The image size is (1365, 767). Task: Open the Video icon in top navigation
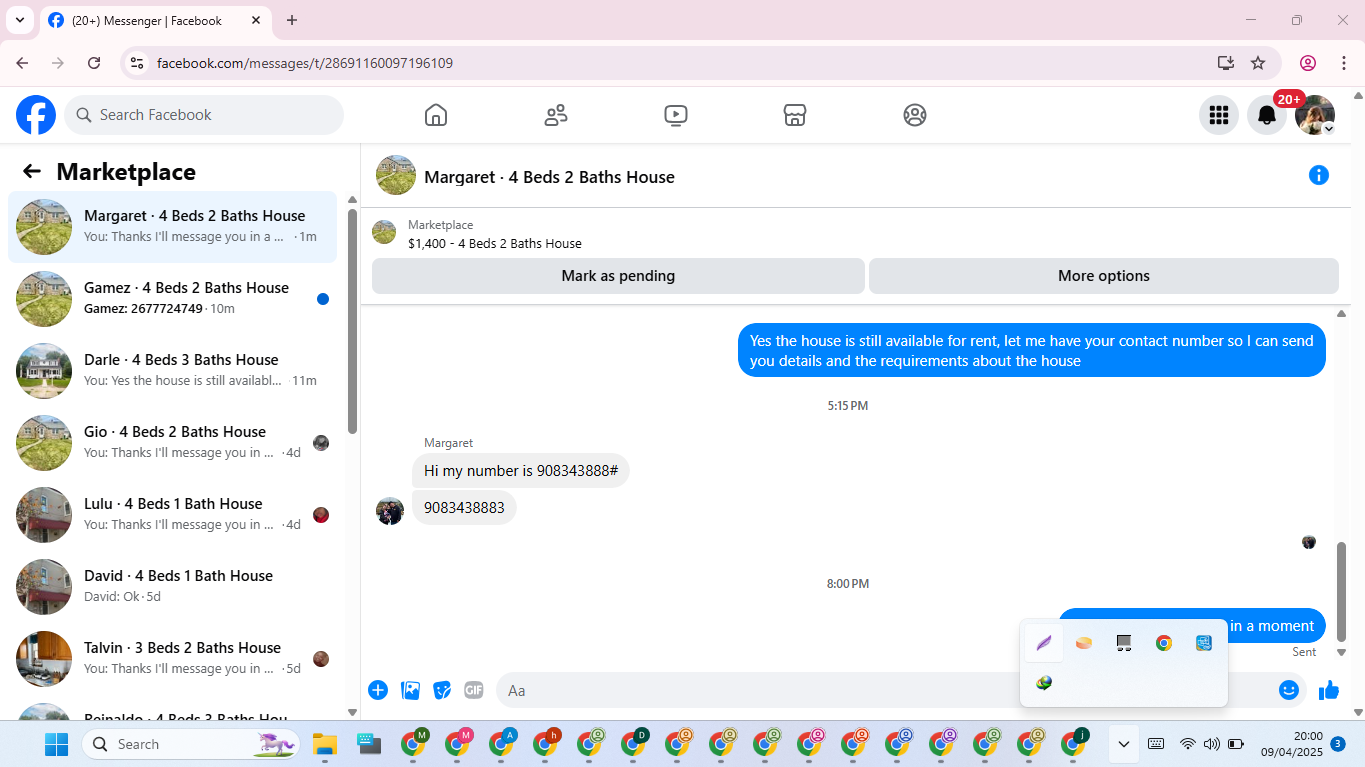tap(676, 115)
